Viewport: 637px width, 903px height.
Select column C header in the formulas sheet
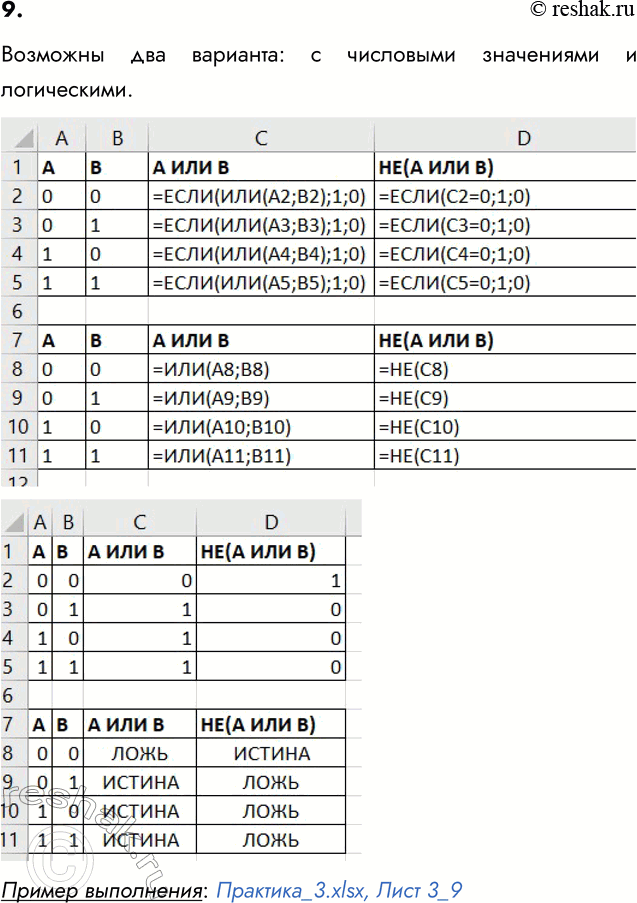260,137
